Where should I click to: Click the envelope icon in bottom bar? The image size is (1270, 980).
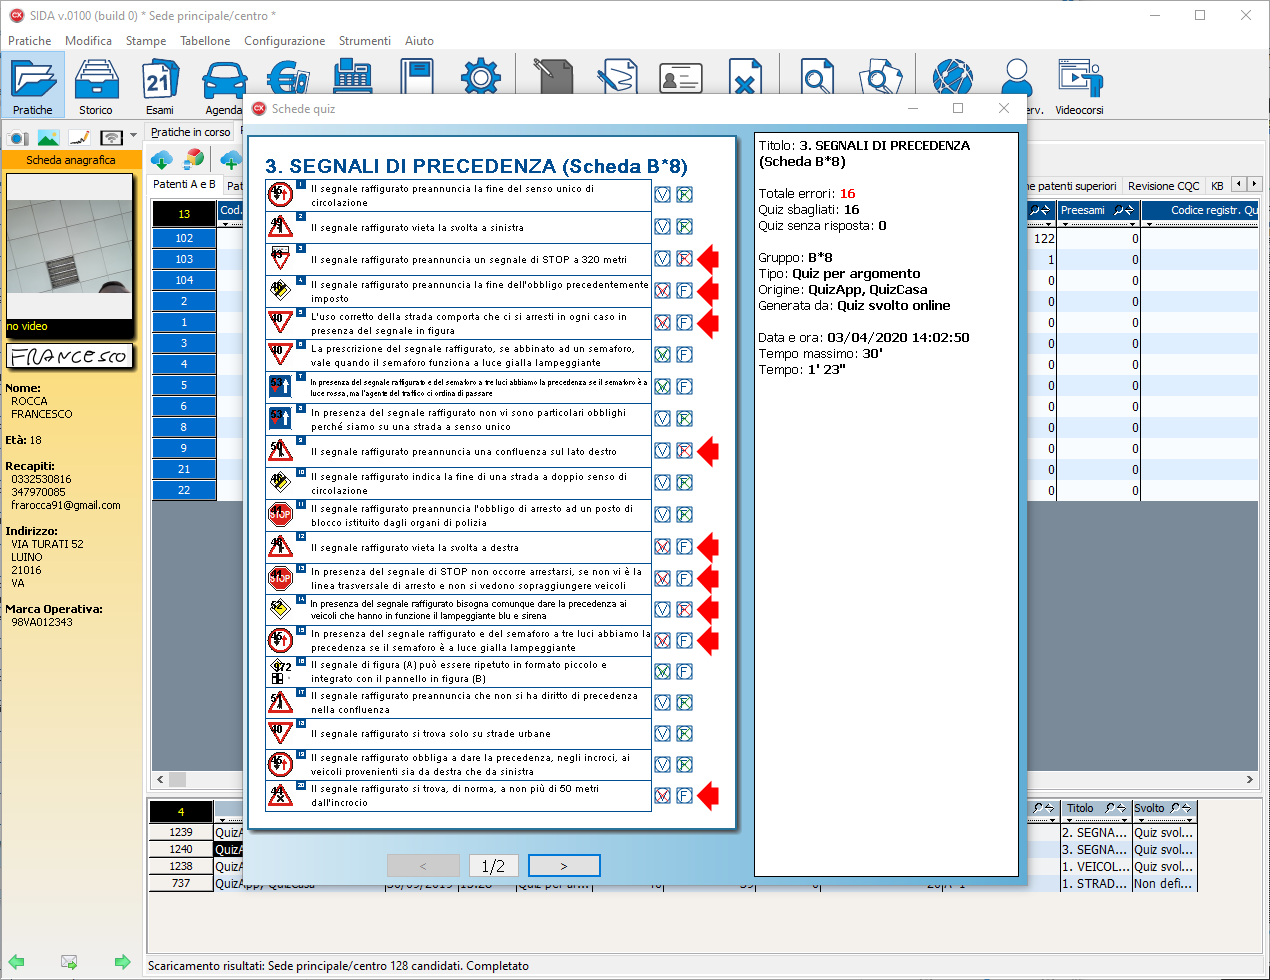point(69,962)
